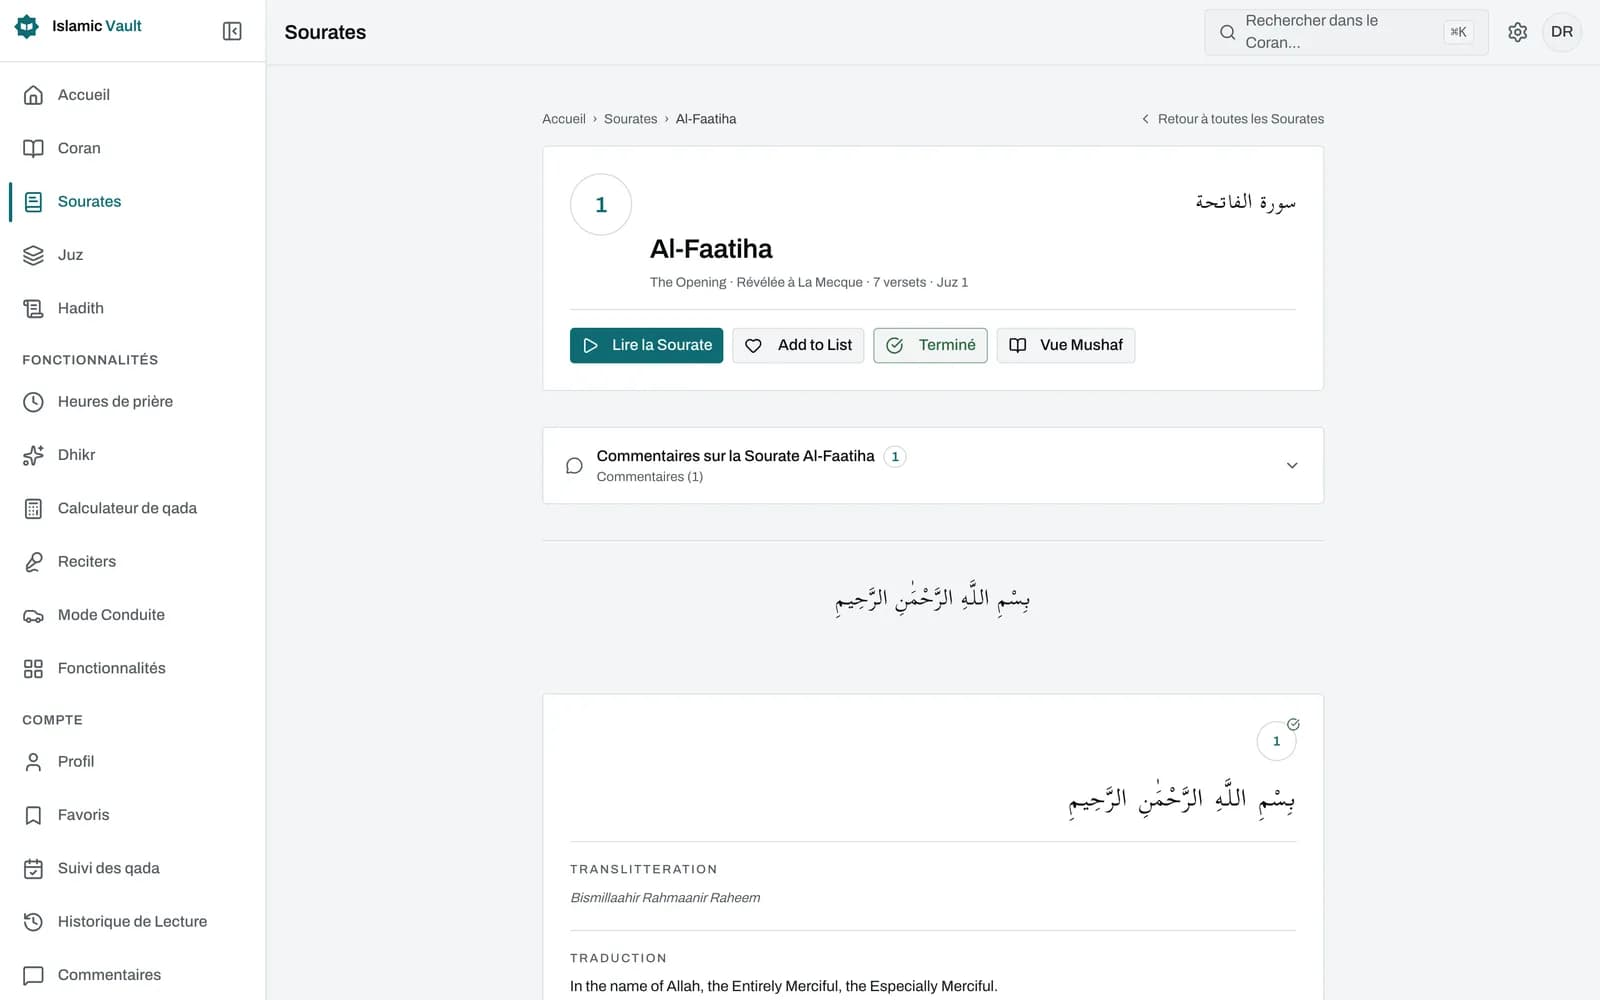Click Retour à toutes les Sourates
Viewport: 1600px width, 1000px height.
pos(1232,119)
